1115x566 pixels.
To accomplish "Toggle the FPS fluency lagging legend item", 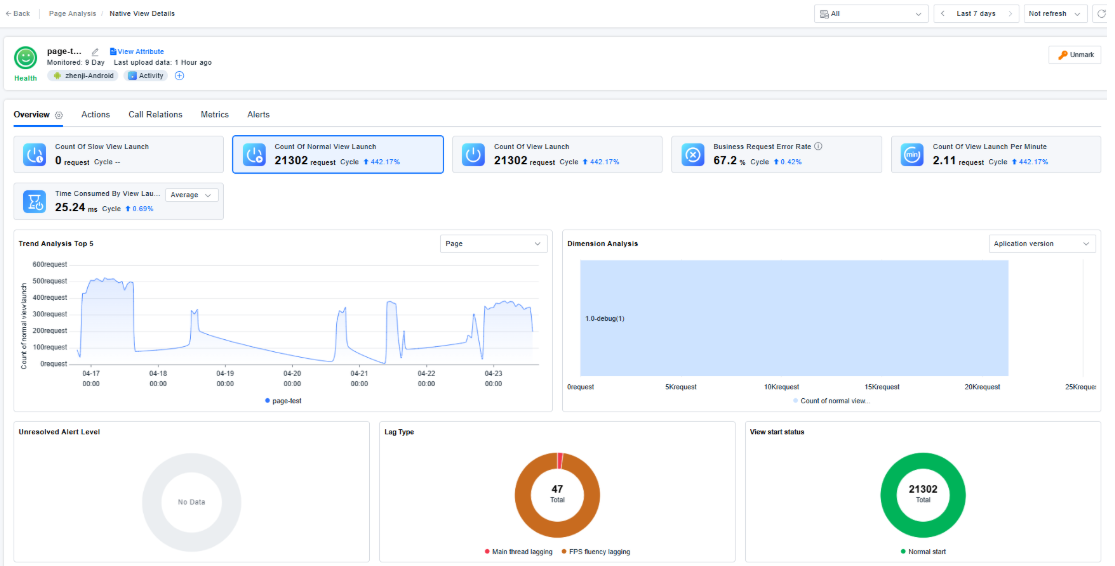I will (x=595, y=552).
